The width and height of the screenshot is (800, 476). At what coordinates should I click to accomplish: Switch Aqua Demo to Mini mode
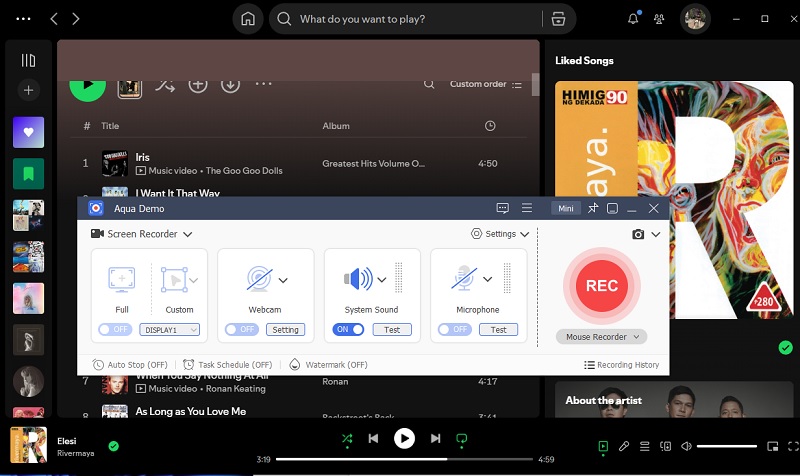pyautogui.click(x=565, y=208)
